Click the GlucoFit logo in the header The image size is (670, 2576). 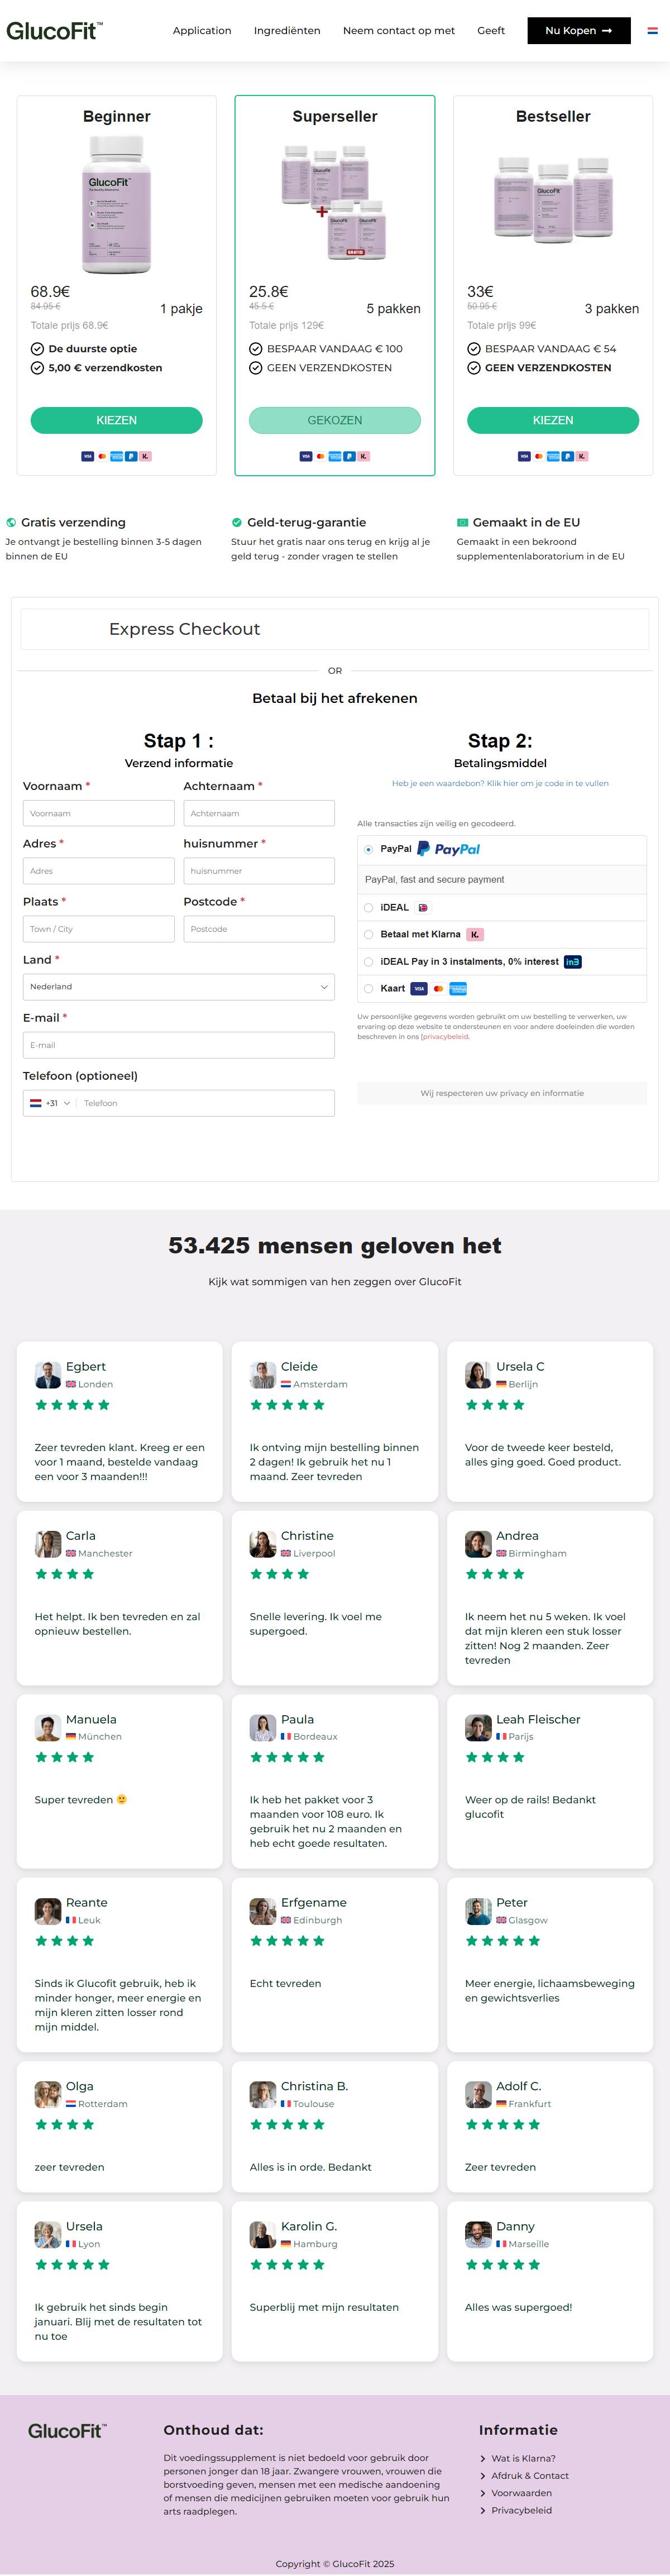(54, 31)
